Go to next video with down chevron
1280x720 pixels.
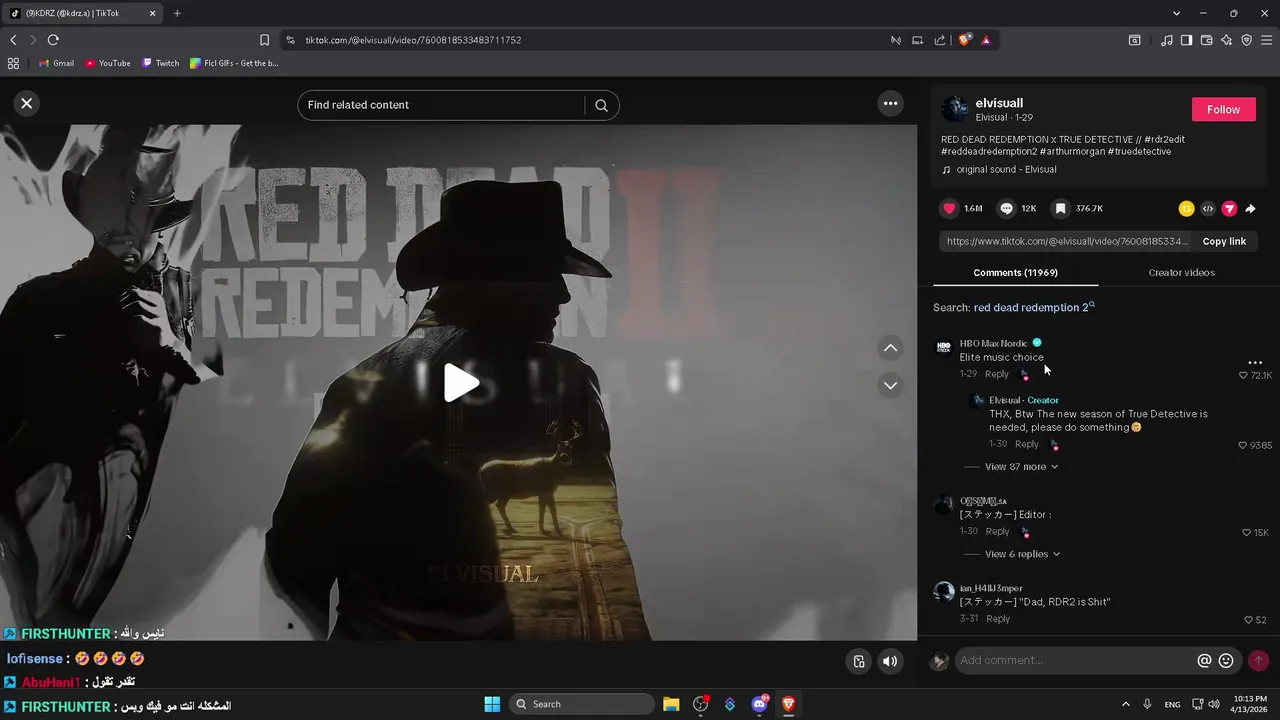click(x=890, y=385)
